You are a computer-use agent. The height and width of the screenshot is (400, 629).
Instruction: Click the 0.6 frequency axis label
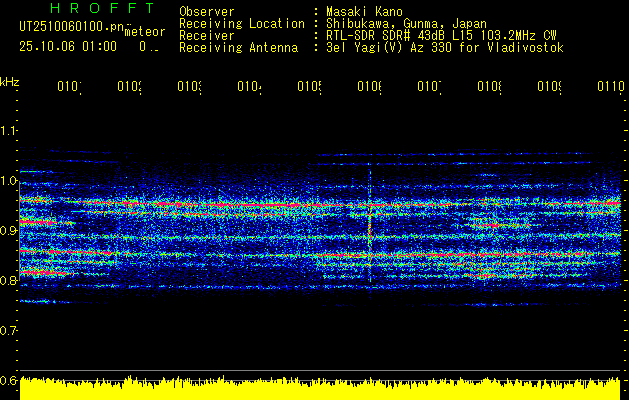9,380
